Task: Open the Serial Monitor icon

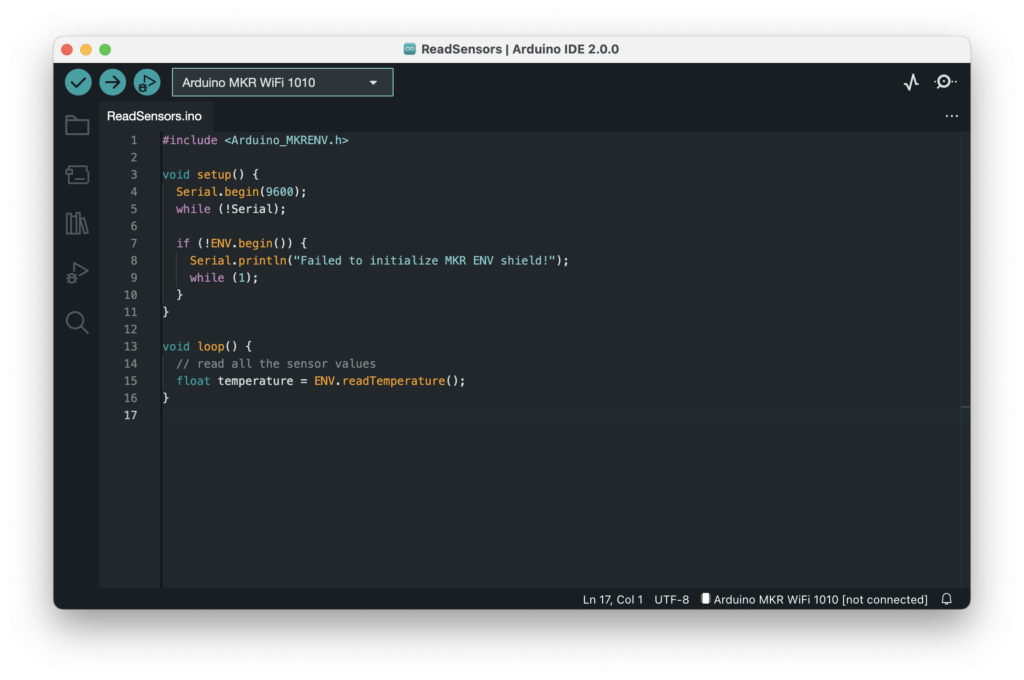Action: coord(944,82)
